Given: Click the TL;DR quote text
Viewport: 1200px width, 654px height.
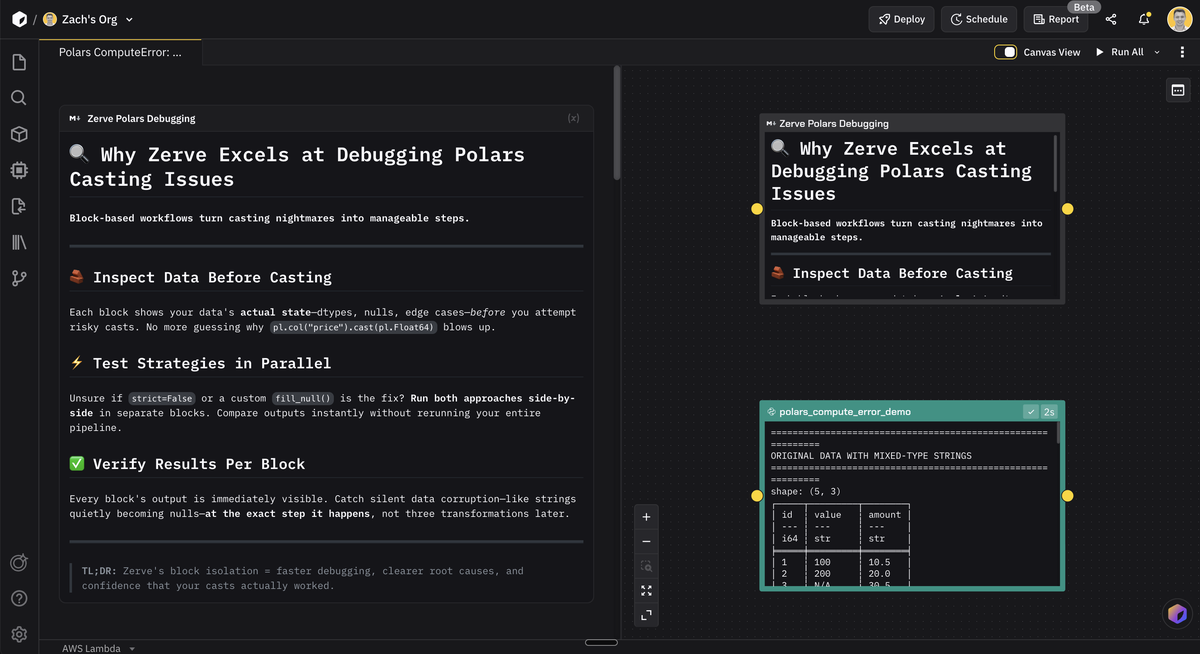Looking at the screenshot, I should (x=302, y=578).
